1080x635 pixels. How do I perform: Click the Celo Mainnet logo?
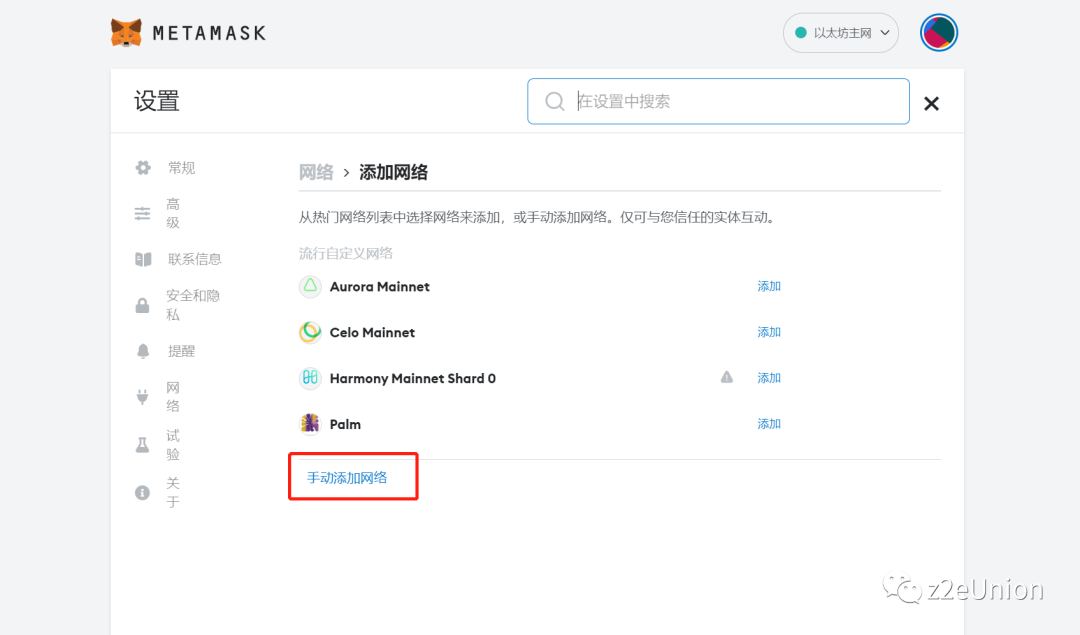309,332
